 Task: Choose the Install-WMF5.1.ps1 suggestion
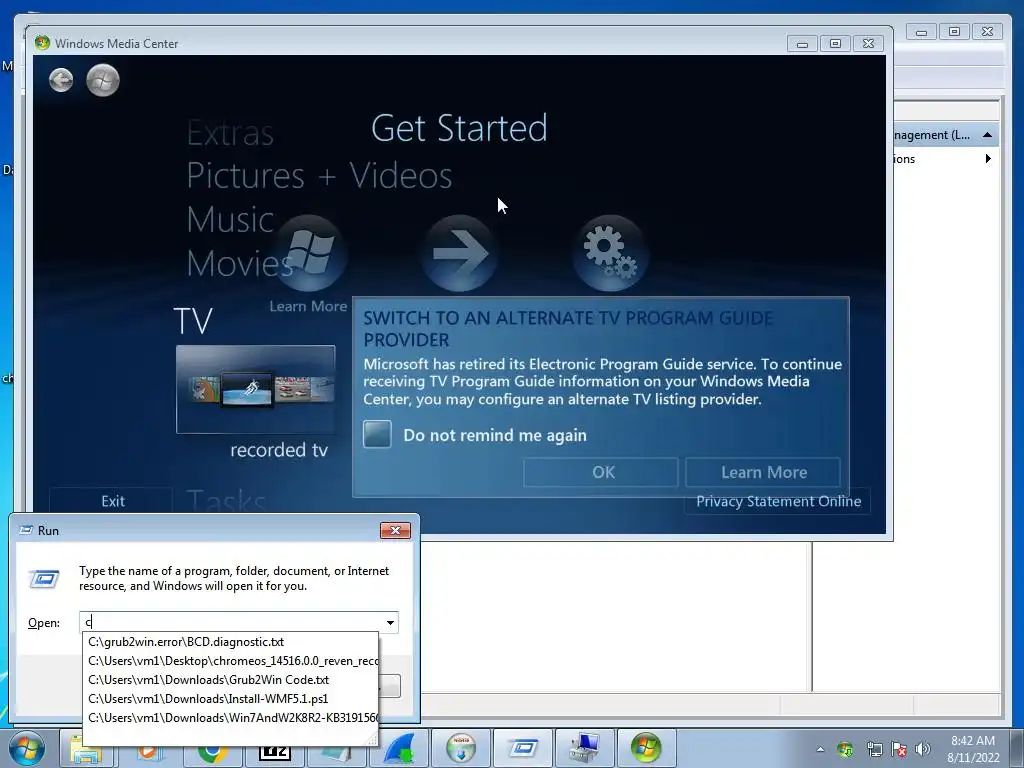pyautogui.click(x=231, y=699)
